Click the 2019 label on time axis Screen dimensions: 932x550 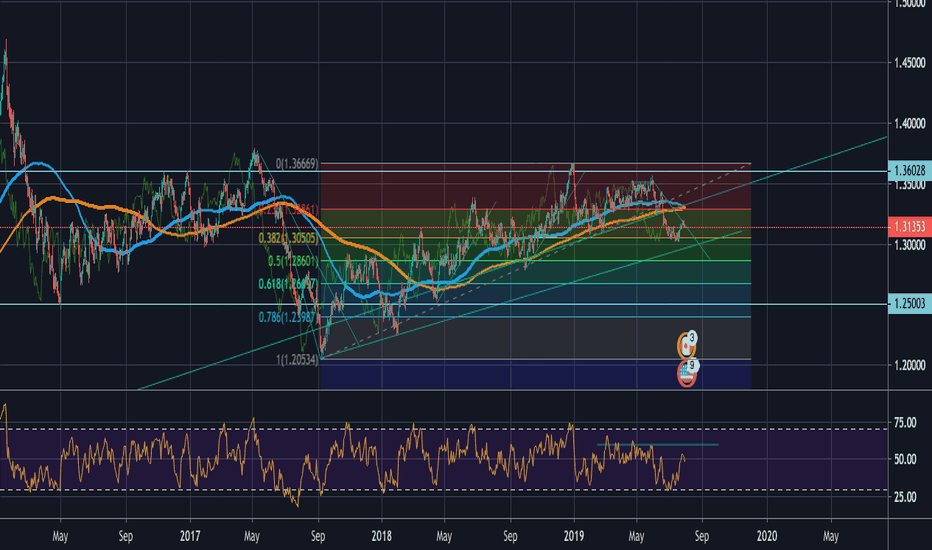coord(574,536)
